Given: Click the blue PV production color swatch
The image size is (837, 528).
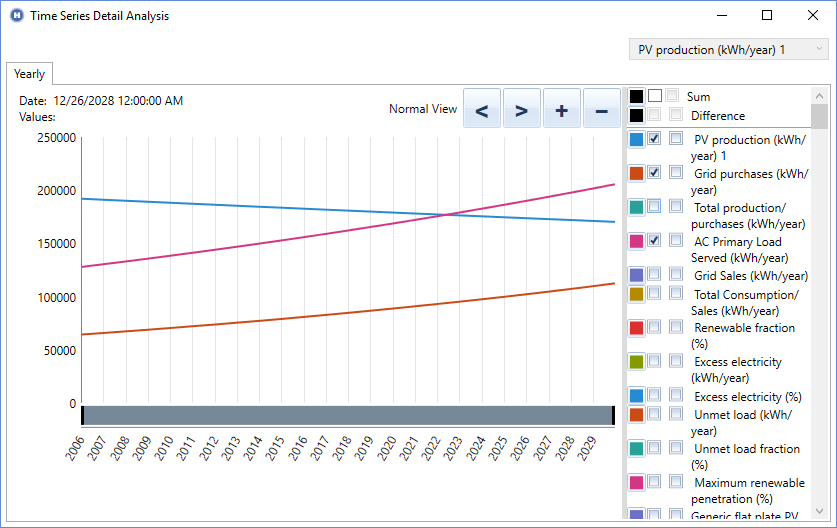Looking at the screenshot, I should click(x=636, y=139).
